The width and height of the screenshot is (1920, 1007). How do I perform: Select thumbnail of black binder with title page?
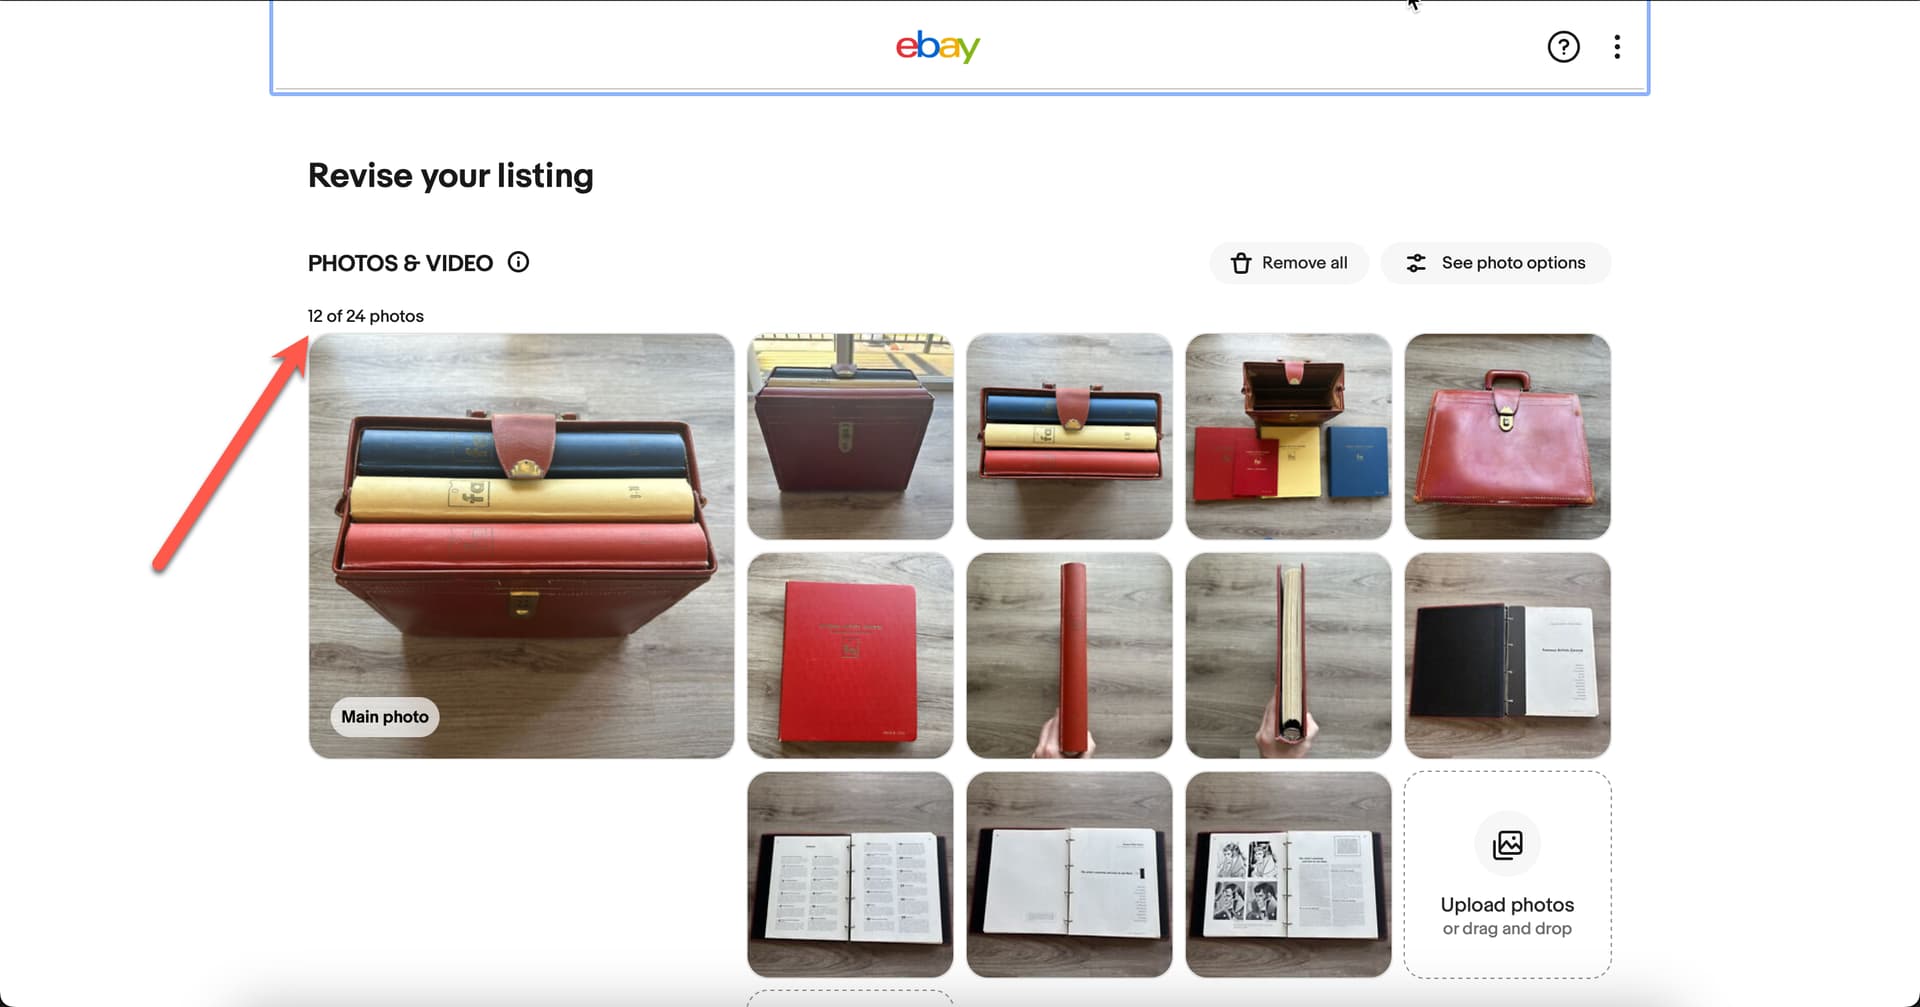click(1507, 655)
